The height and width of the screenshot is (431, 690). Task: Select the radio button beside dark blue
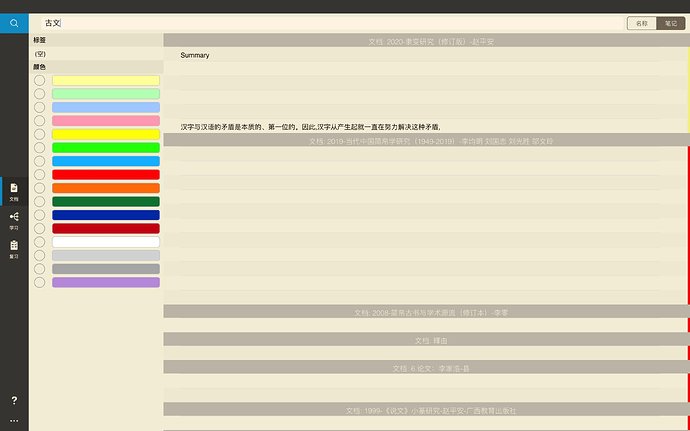[x=40, y=215]
